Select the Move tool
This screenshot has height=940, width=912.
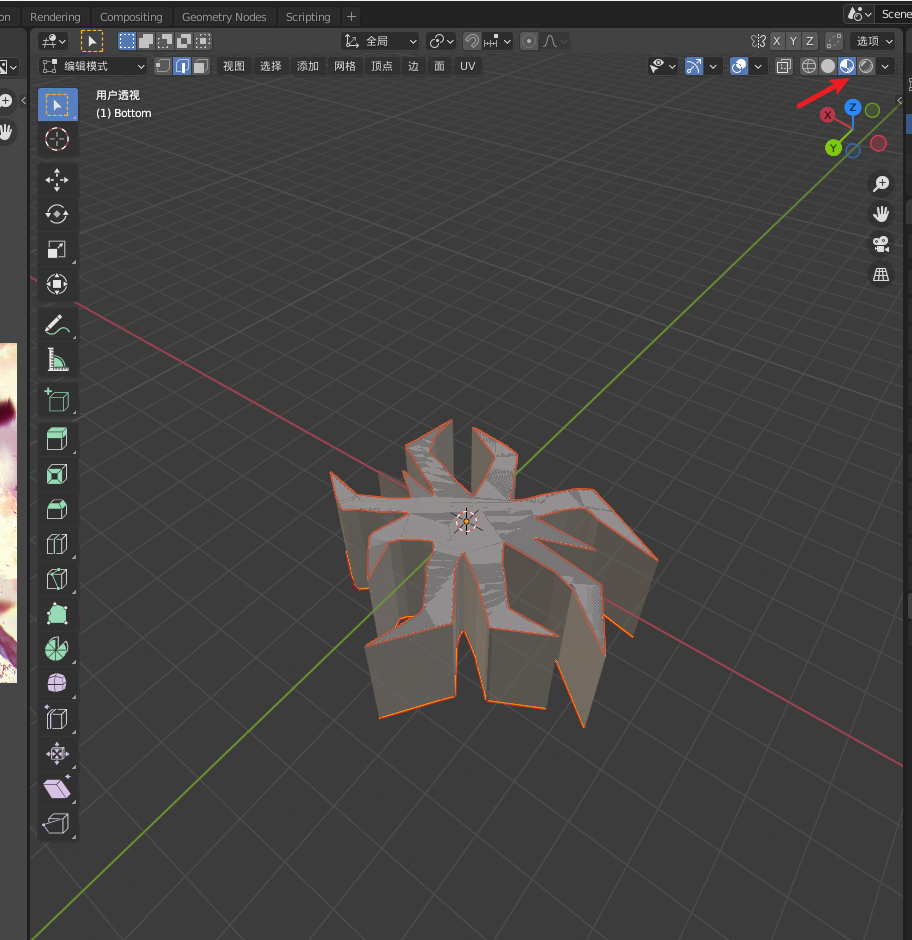click(x=58, y=180)
